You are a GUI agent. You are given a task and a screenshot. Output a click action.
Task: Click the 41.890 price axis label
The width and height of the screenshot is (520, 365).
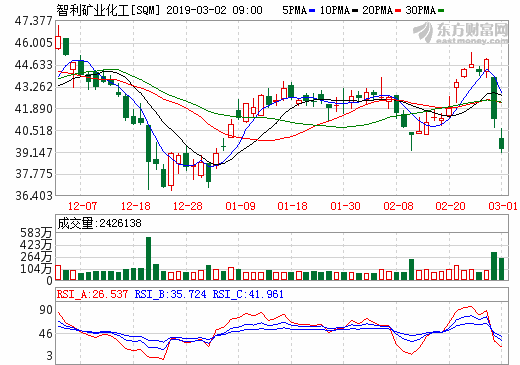coord(34,109)
